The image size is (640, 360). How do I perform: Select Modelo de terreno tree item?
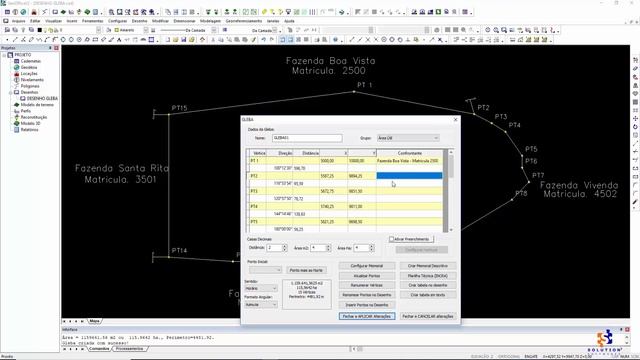click(x=37, y=105)
